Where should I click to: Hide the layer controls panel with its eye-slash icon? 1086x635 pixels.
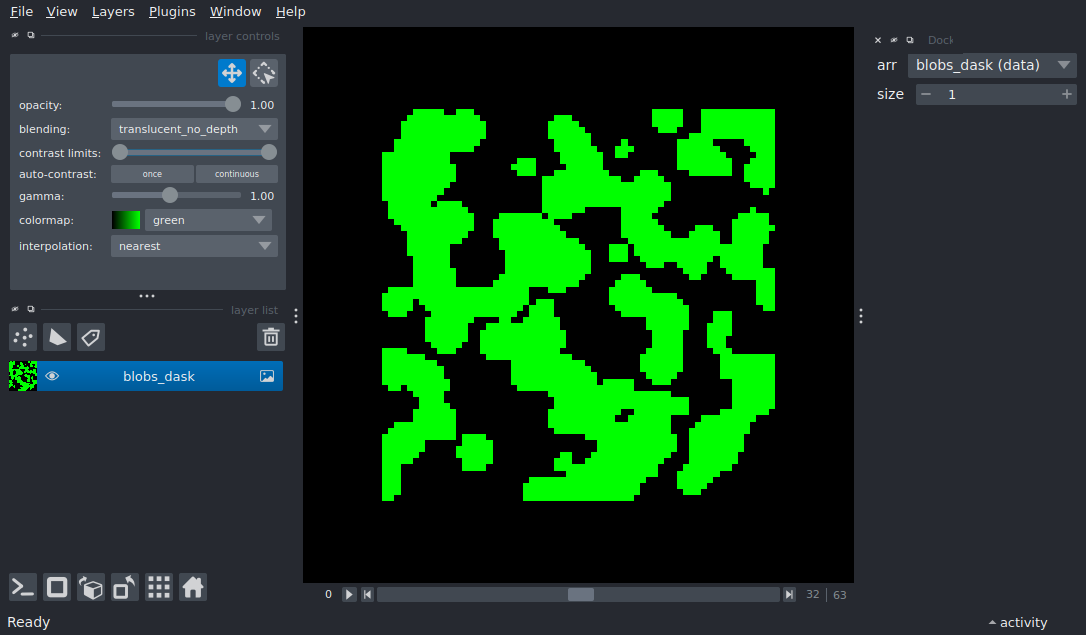pos(15,35)
